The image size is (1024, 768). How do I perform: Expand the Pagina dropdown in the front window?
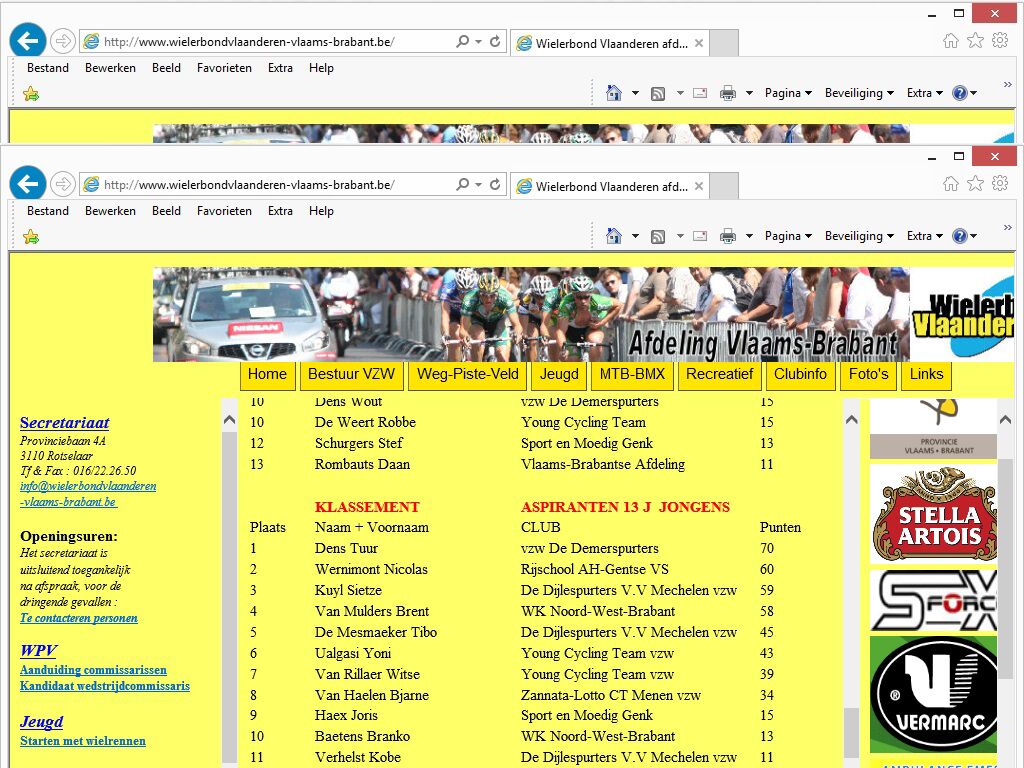[x=788, y=236]
